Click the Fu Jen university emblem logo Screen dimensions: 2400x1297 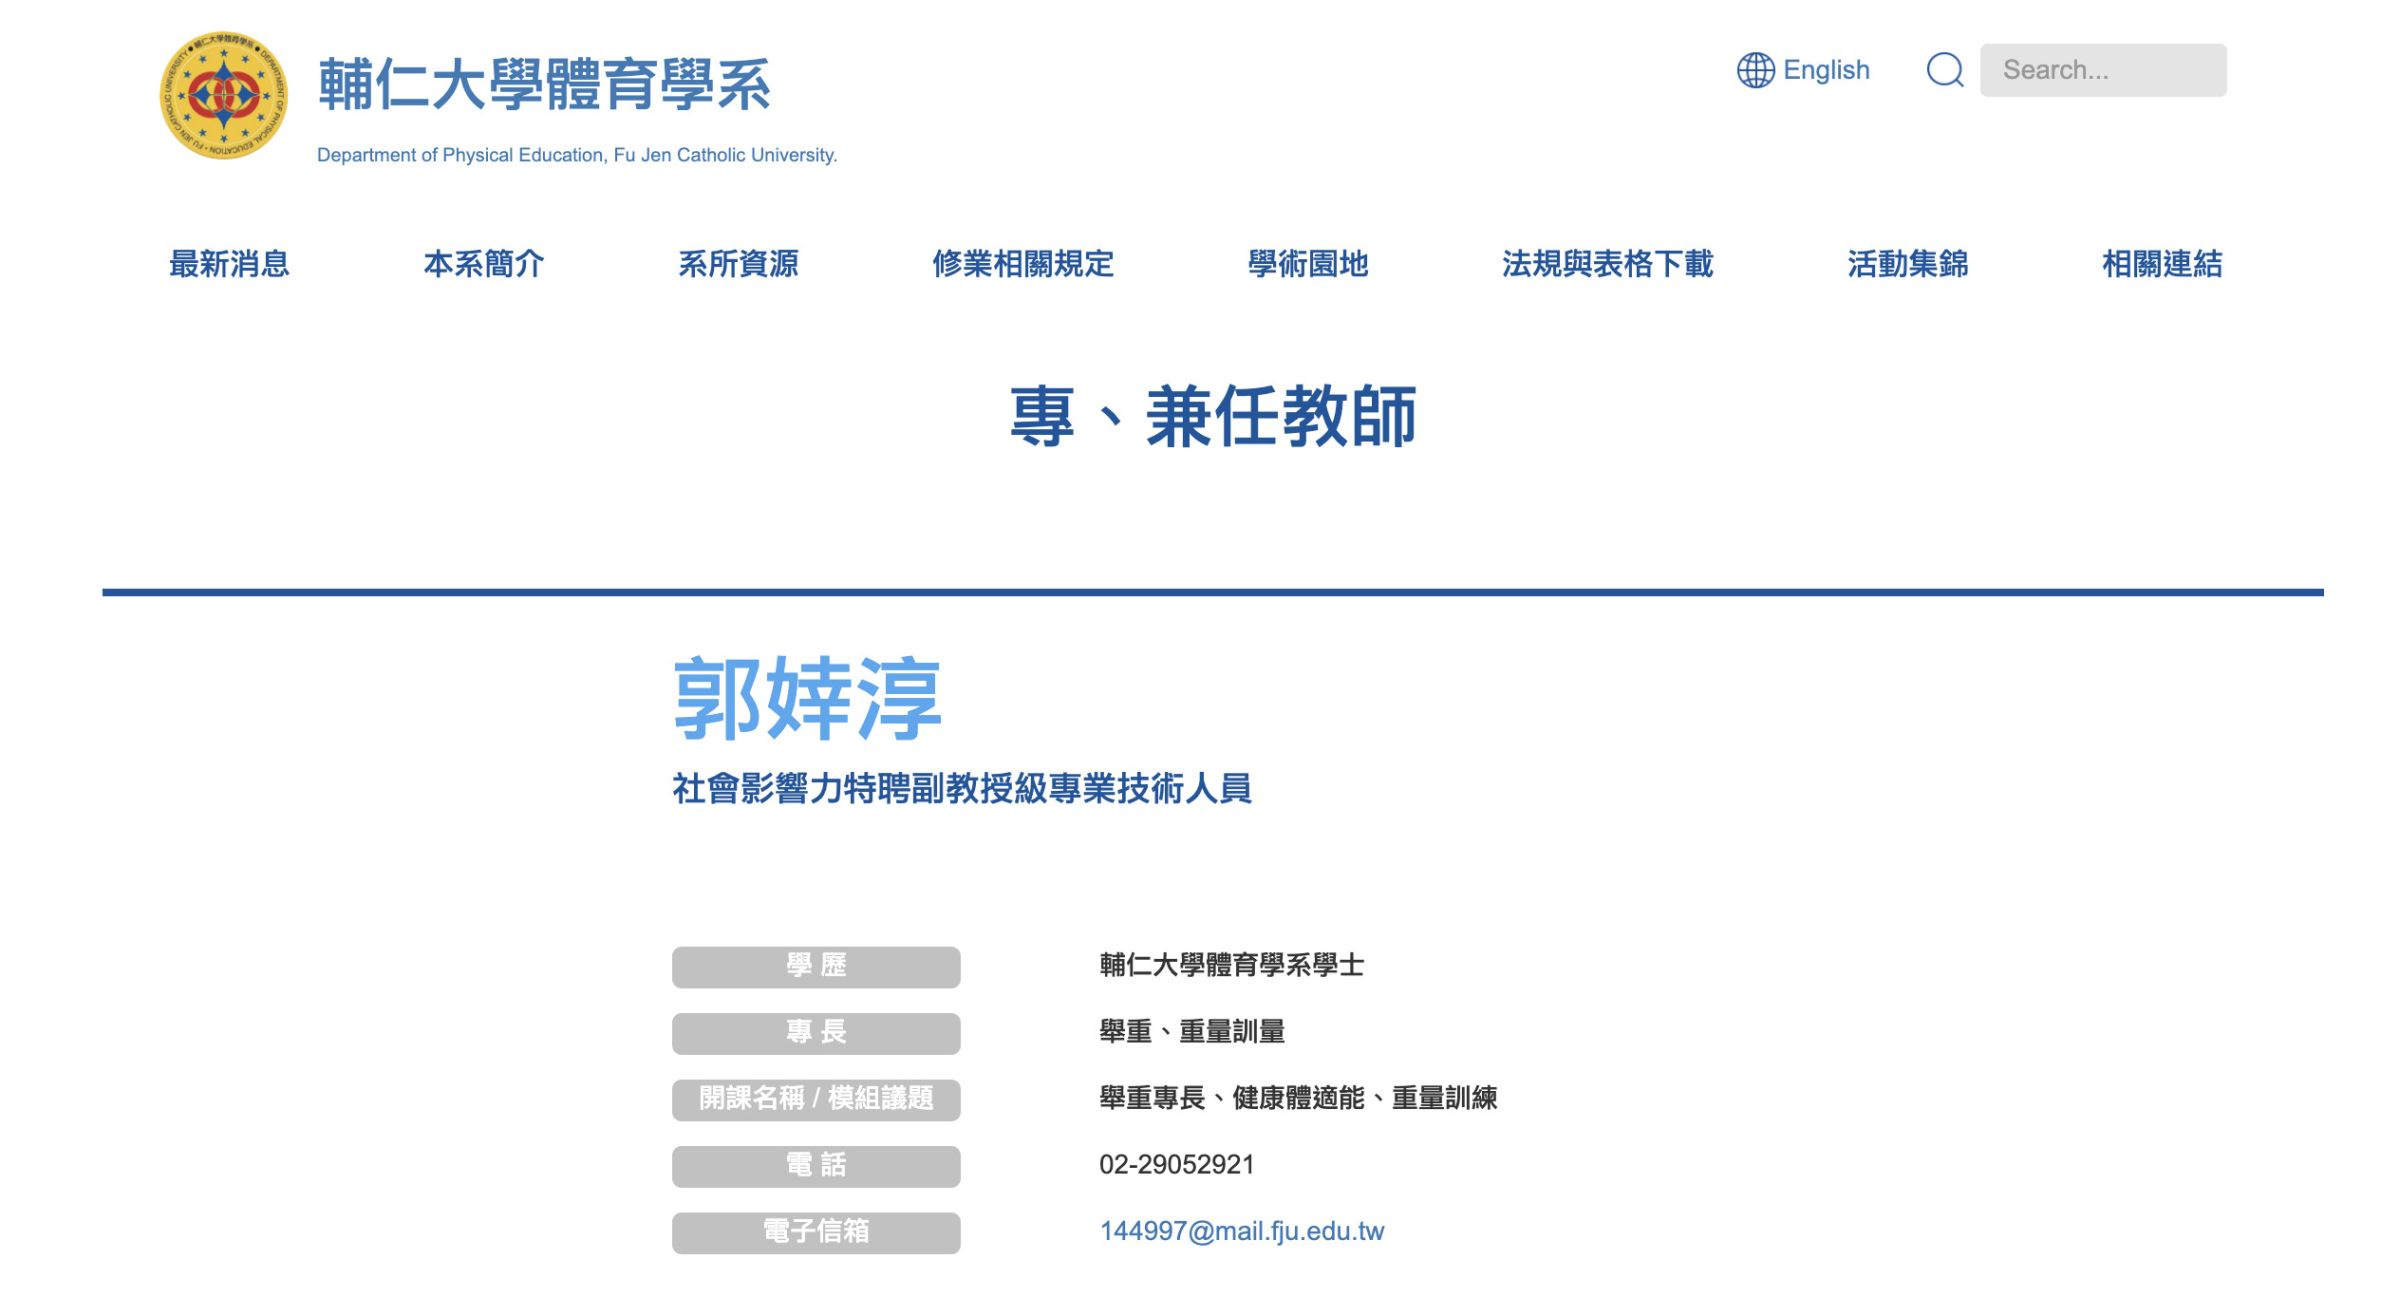224,95
